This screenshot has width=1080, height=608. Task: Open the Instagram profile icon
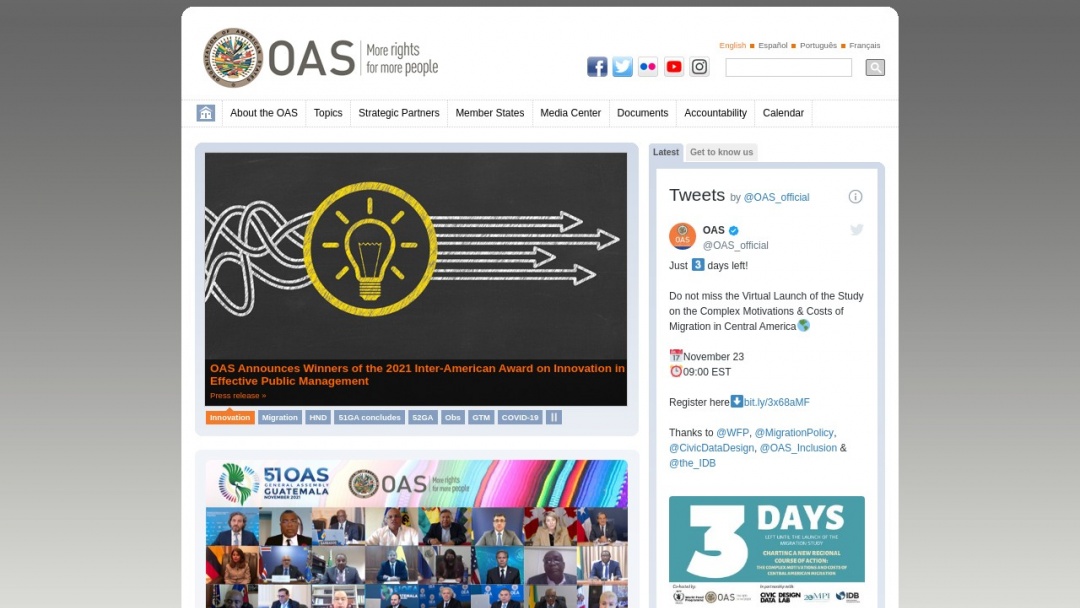pos(699,66)
